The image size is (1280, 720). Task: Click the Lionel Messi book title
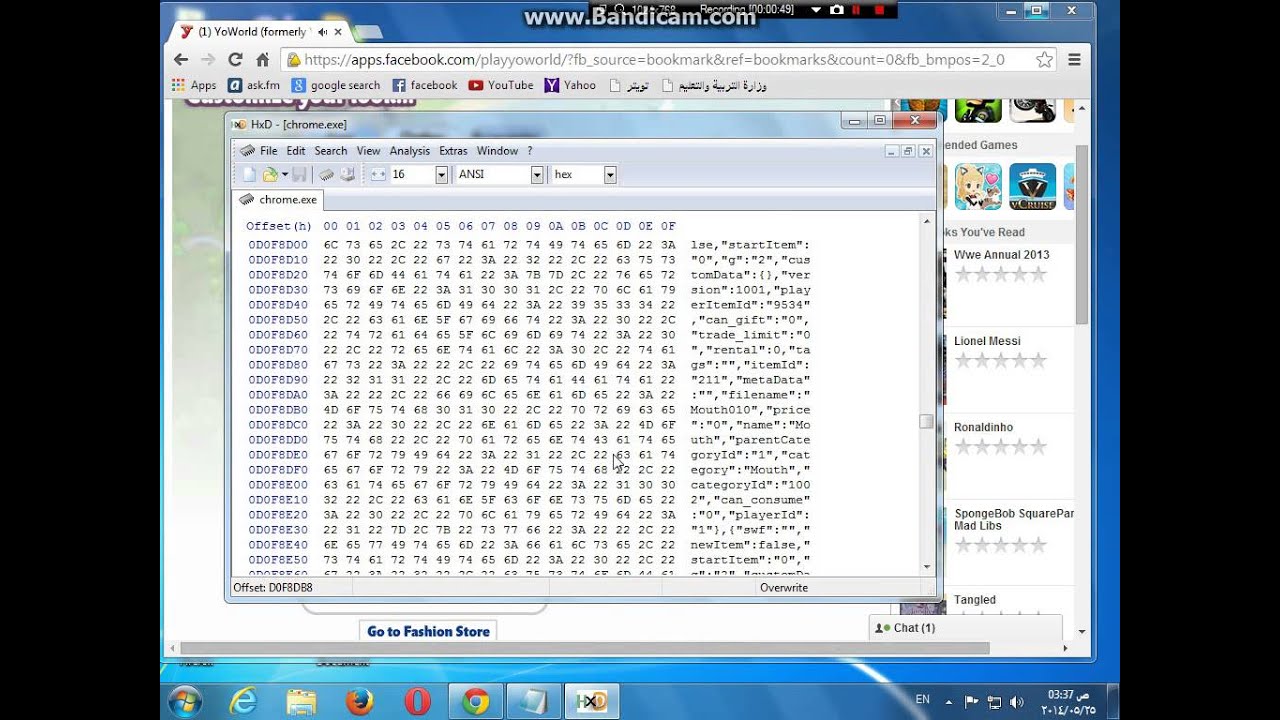[x=987, y=341]
